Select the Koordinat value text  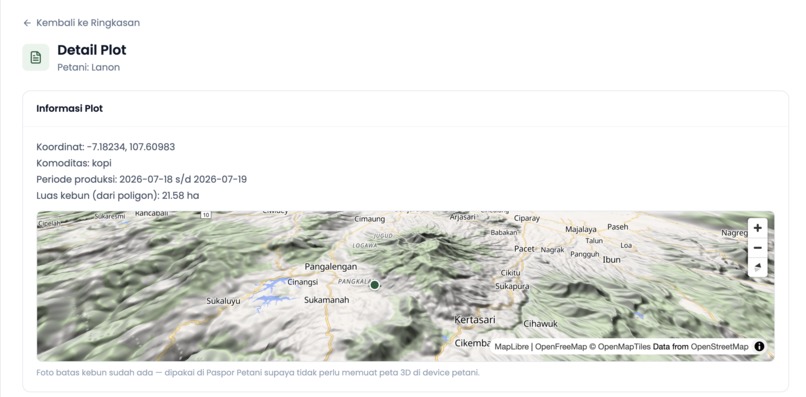coord(131,147)
